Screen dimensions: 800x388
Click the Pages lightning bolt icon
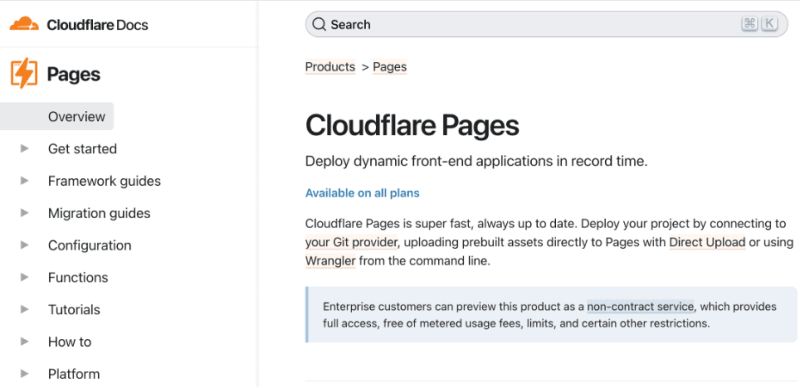click(x=24, y=73)
